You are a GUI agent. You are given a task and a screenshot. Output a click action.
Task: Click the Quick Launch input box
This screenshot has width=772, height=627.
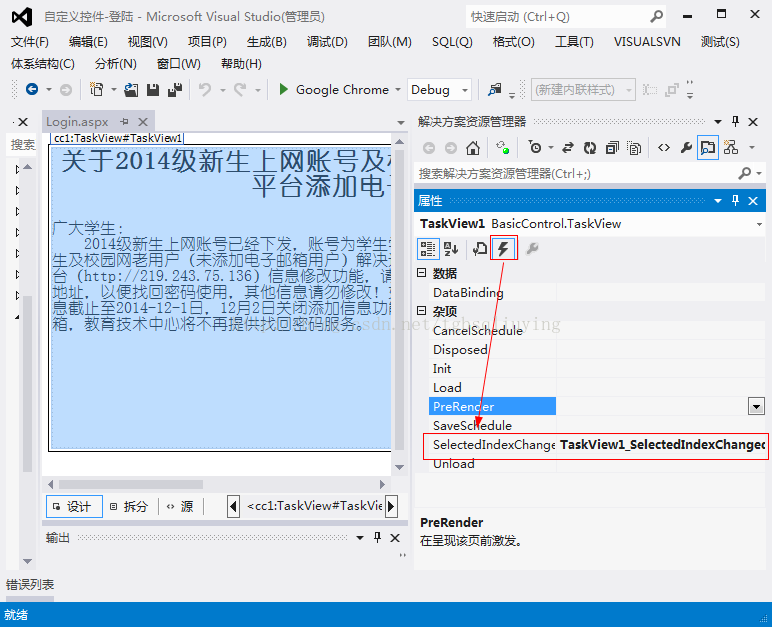[x=556, y=17]
